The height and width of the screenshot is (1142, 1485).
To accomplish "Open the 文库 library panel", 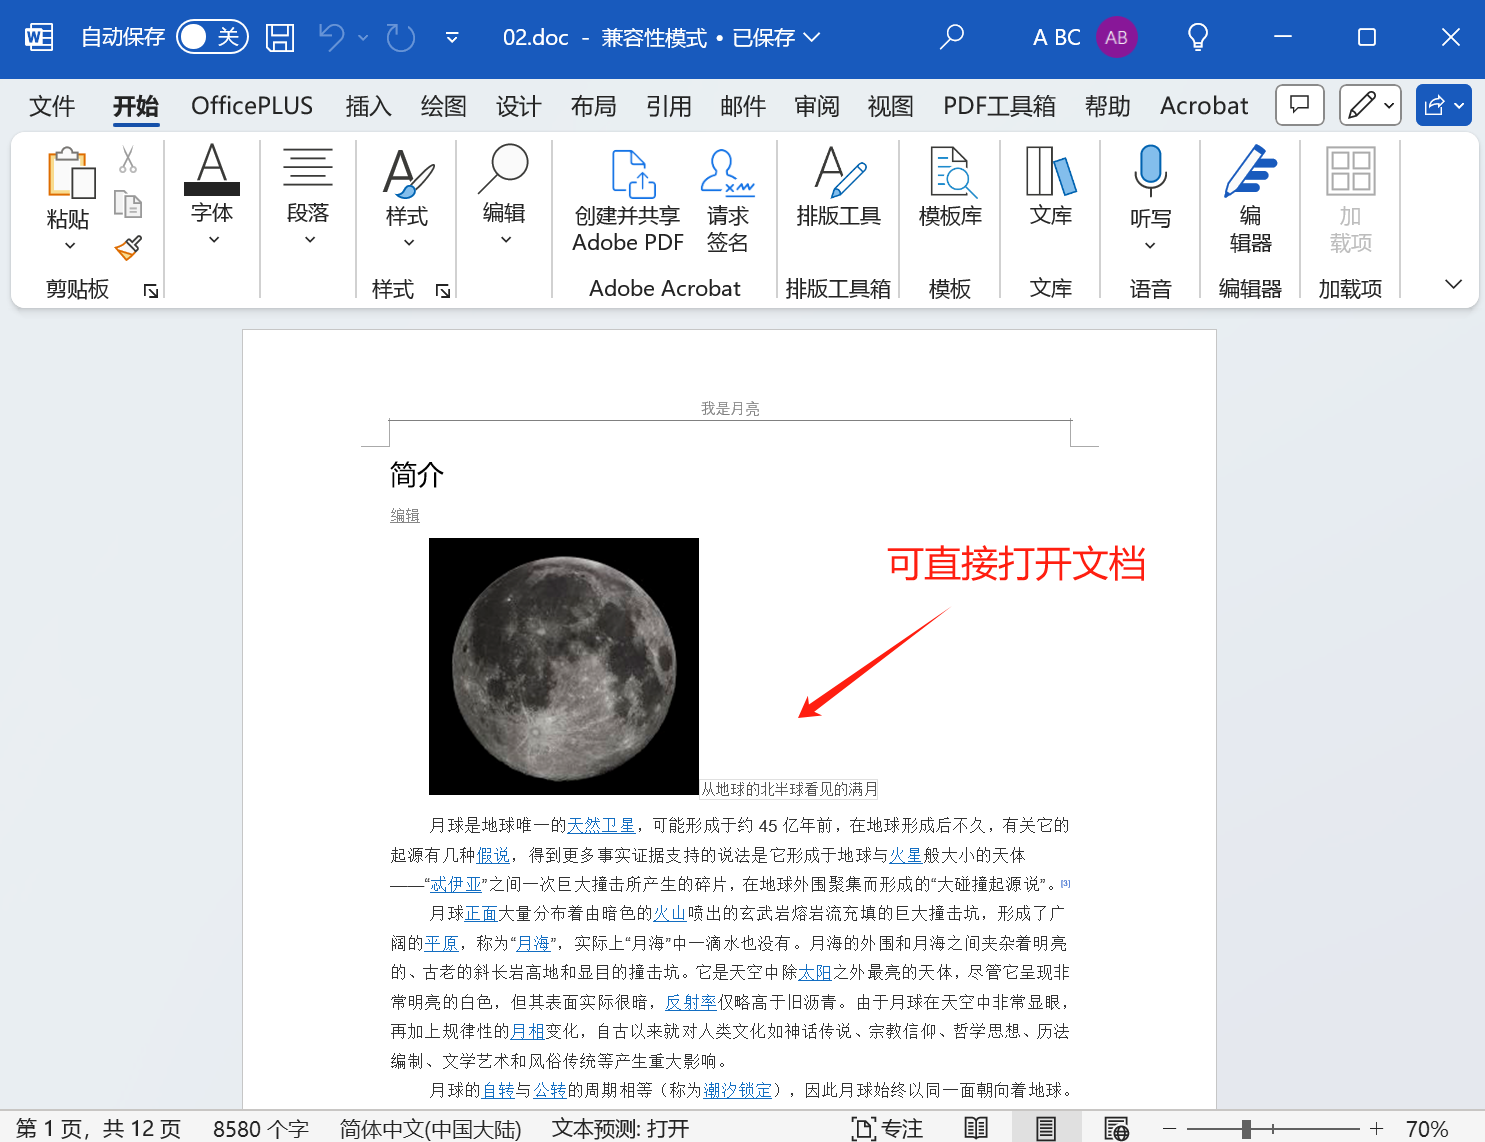I will click(1049, 190).
